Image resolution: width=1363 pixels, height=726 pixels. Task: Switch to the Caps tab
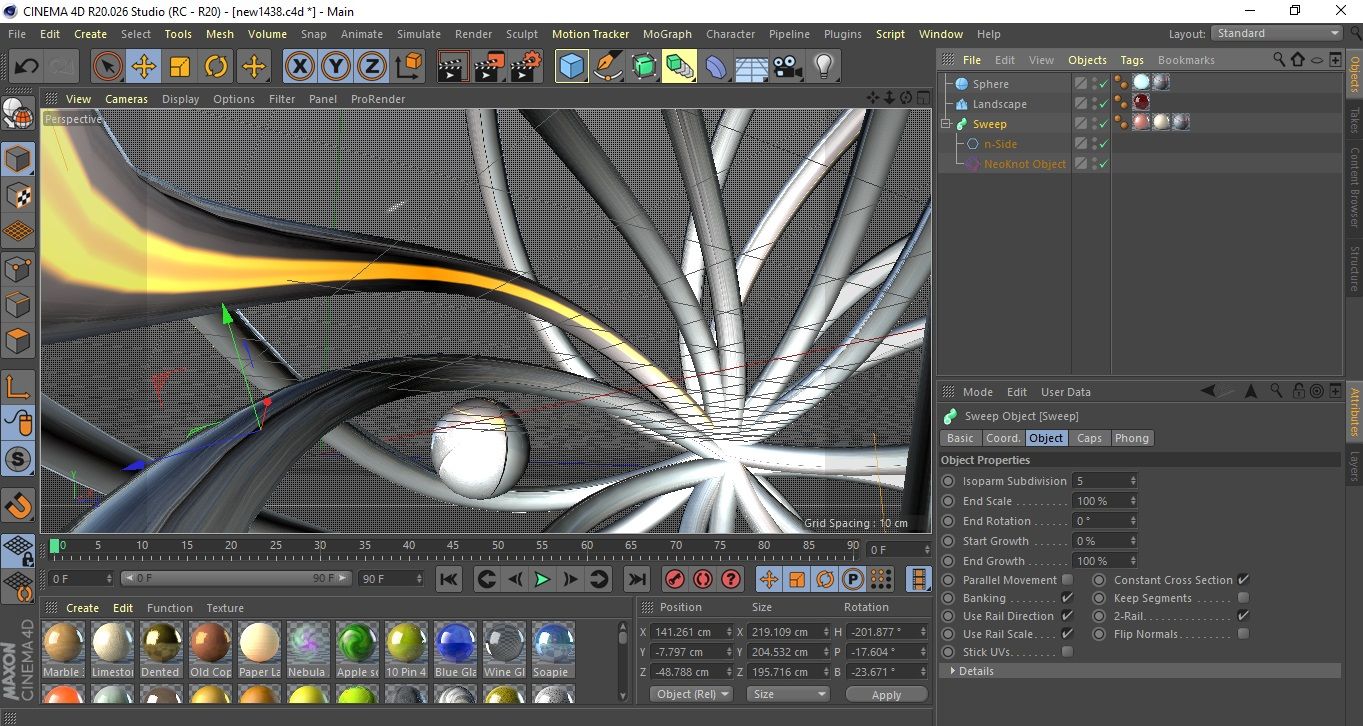(1089, 438)
